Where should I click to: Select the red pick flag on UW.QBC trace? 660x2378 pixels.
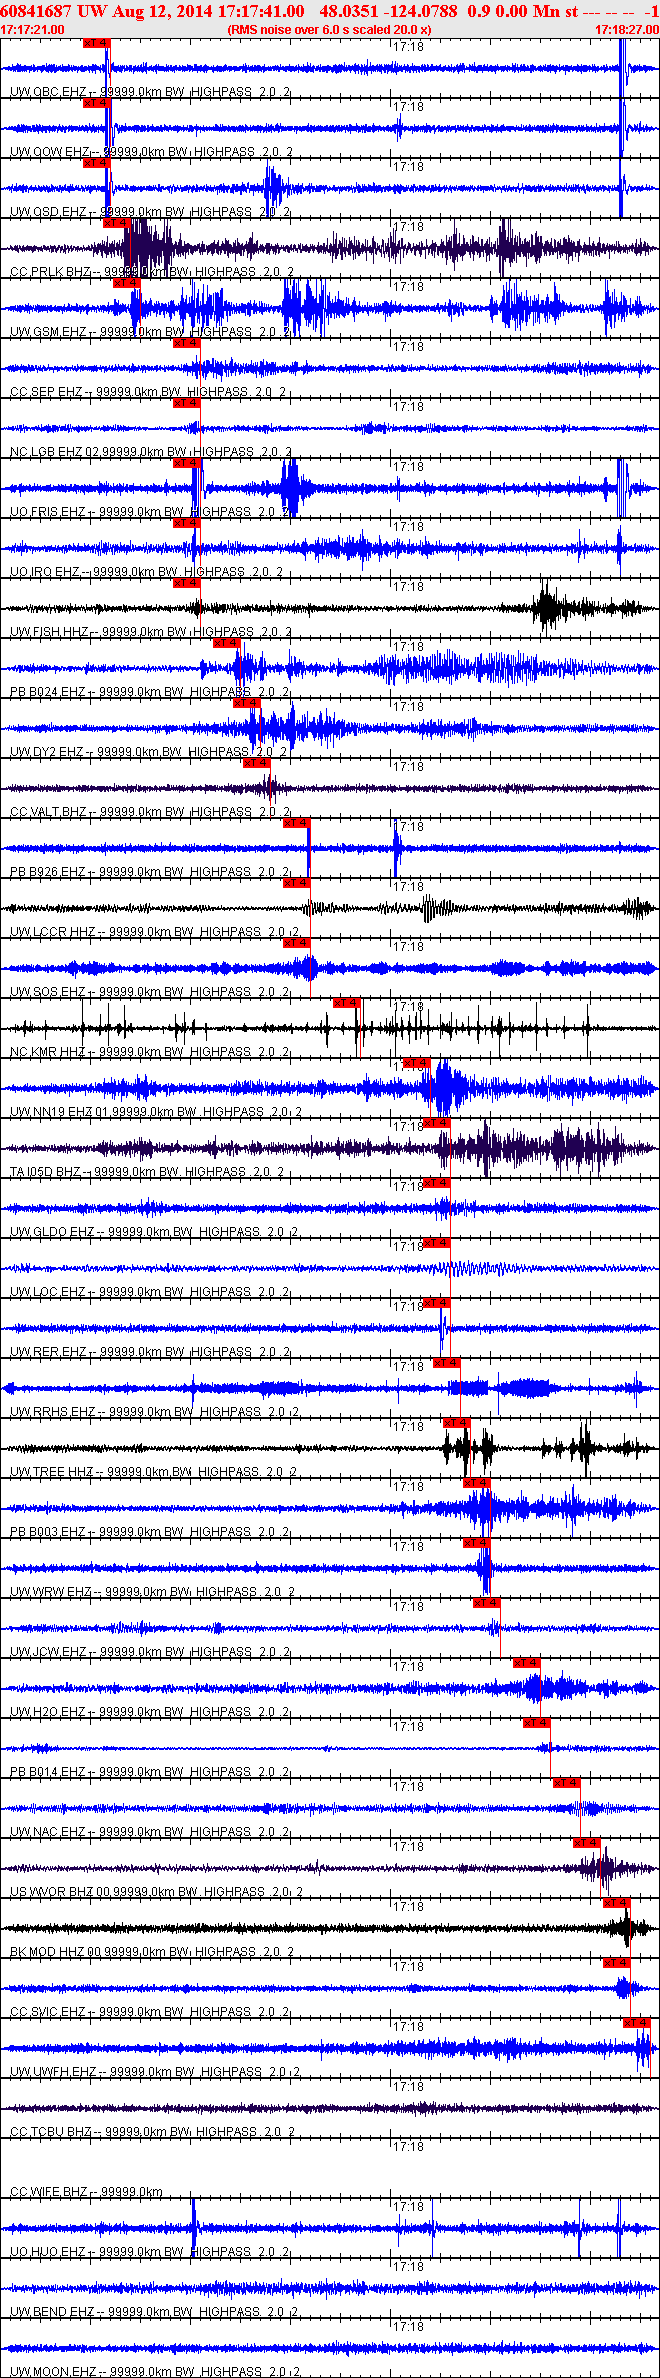pyautogui.click(x=97, y=43)
